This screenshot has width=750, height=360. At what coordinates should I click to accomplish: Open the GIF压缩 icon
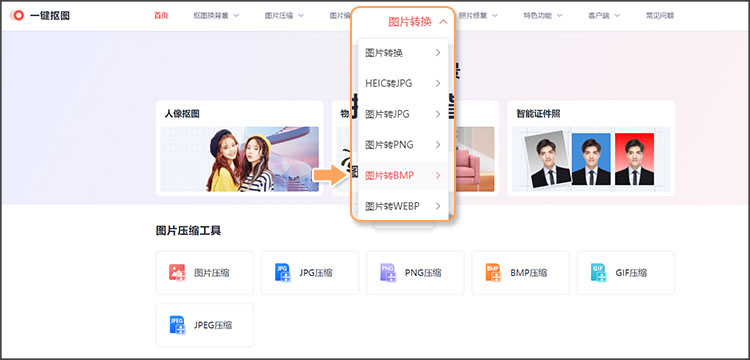(x=598, y=273)
